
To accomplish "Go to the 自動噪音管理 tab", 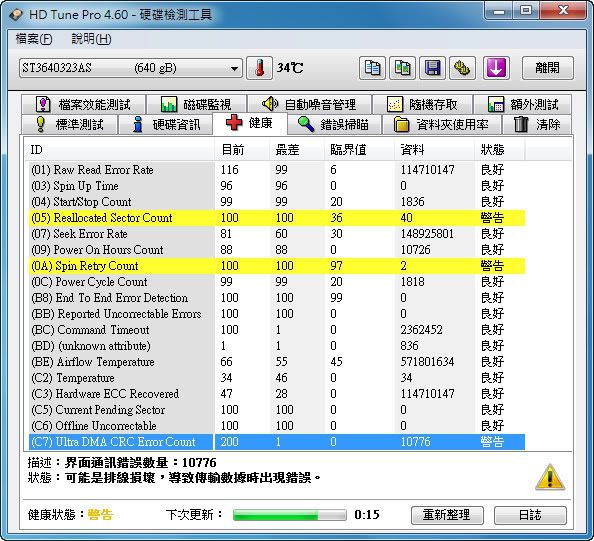I will click(309, 104).
